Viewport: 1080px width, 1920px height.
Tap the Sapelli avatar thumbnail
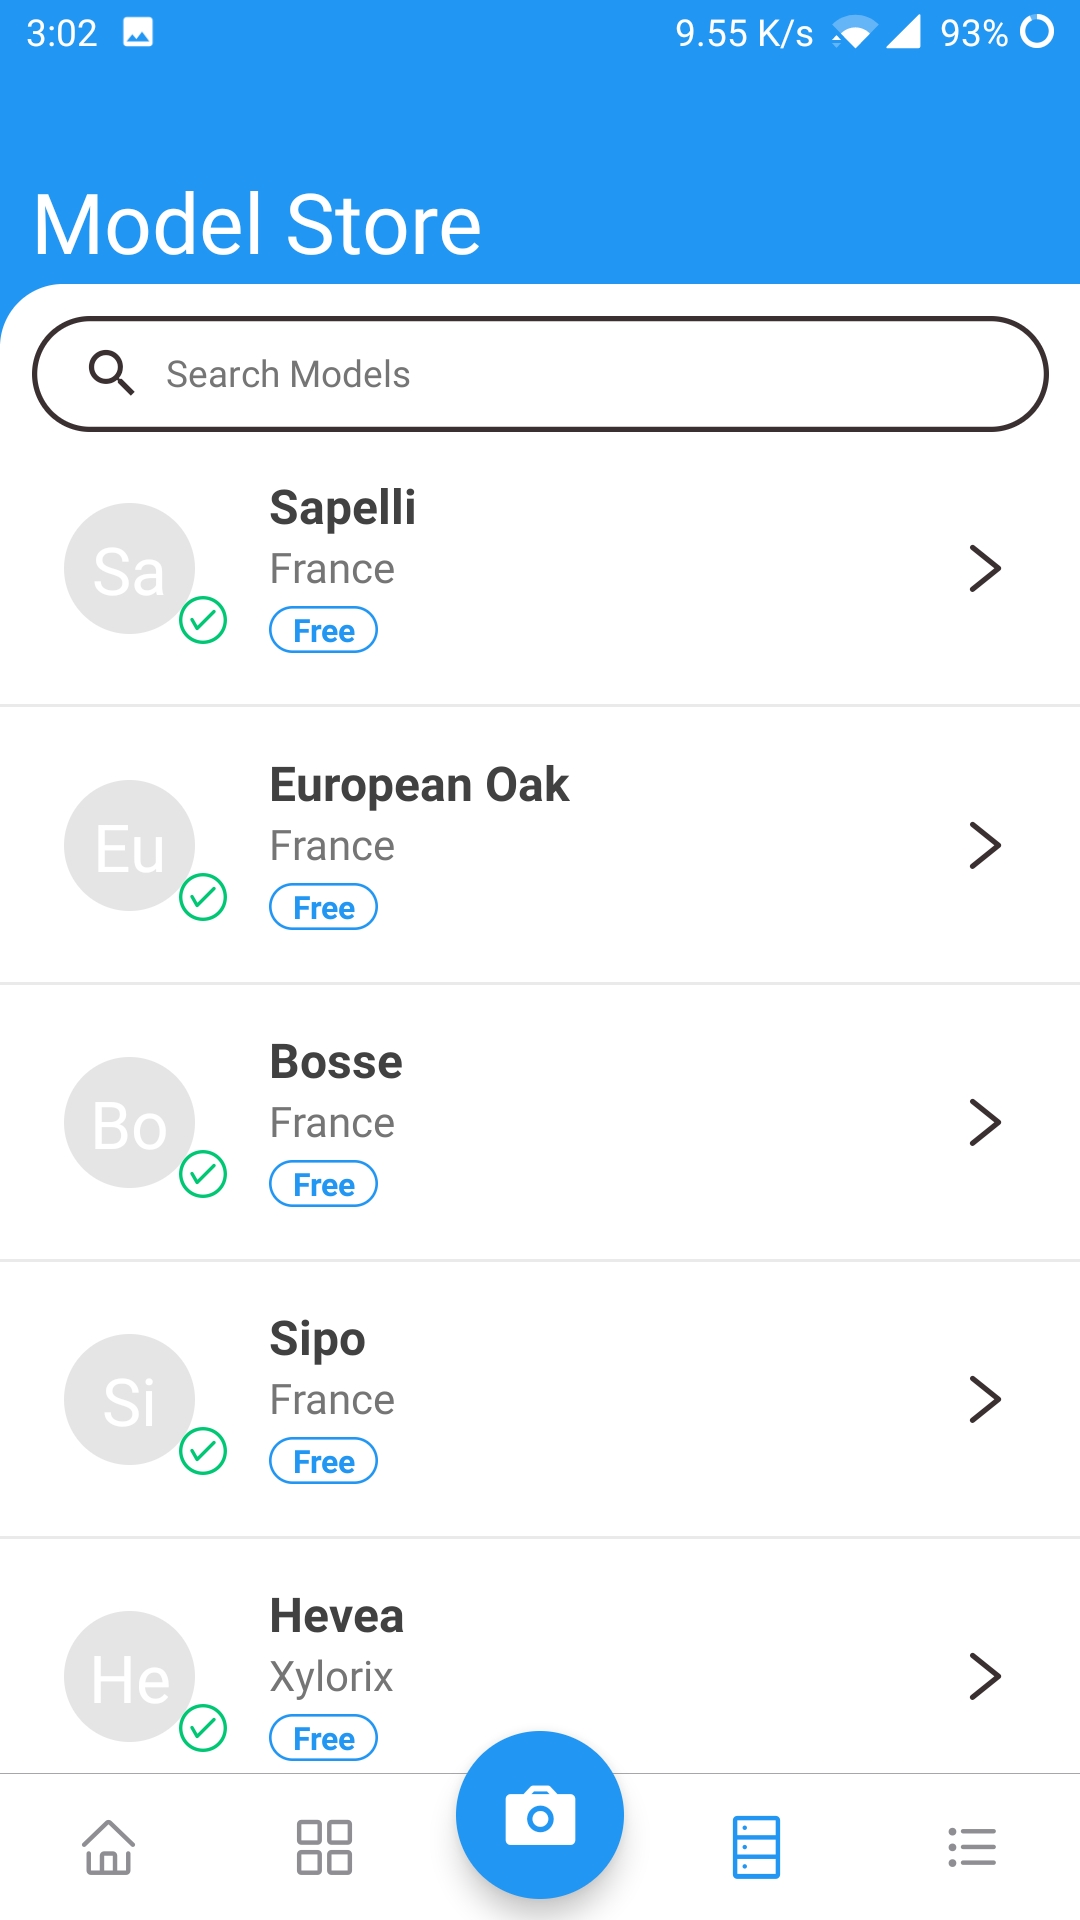[x=129, y=568]
